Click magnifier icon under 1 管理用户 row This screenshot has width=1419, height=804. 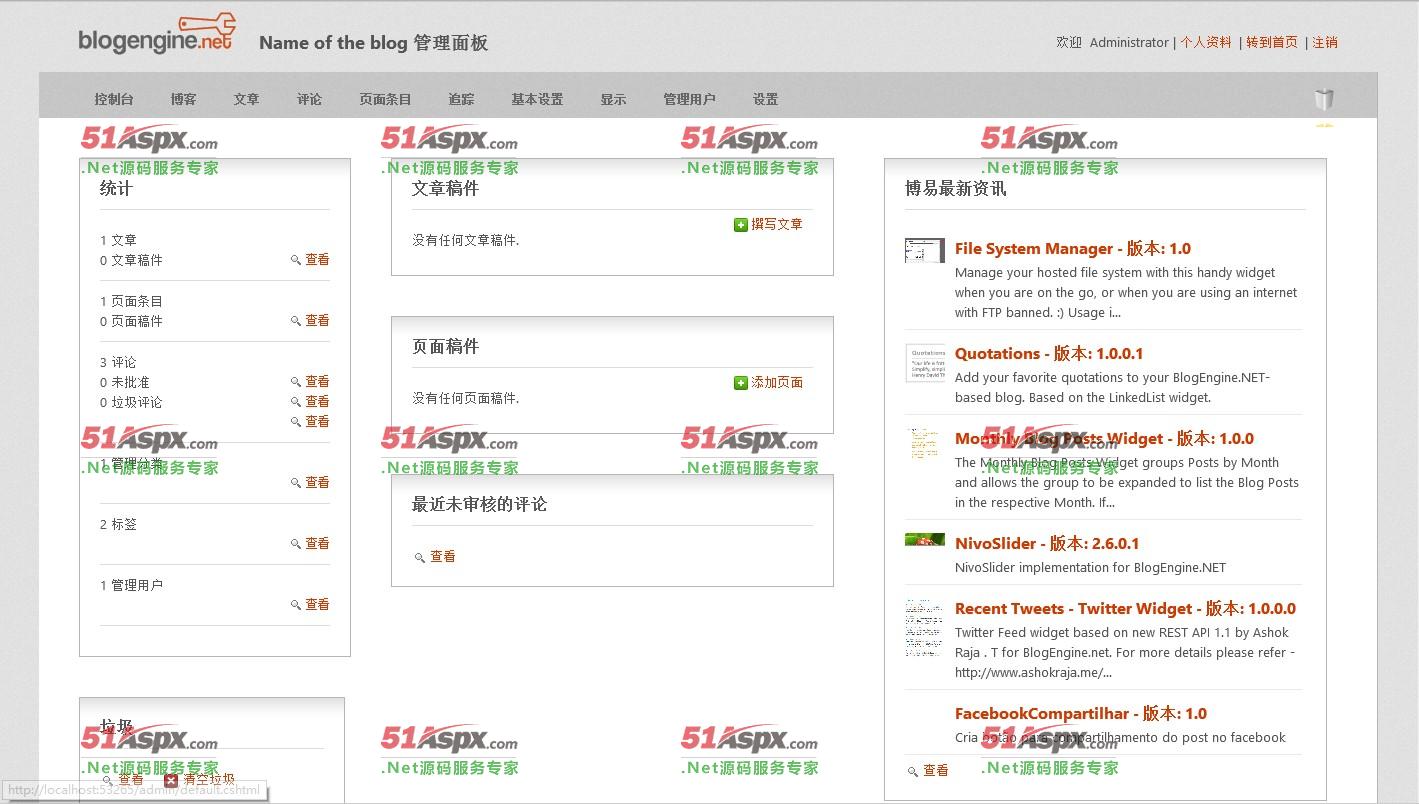[x=296, y=605]
